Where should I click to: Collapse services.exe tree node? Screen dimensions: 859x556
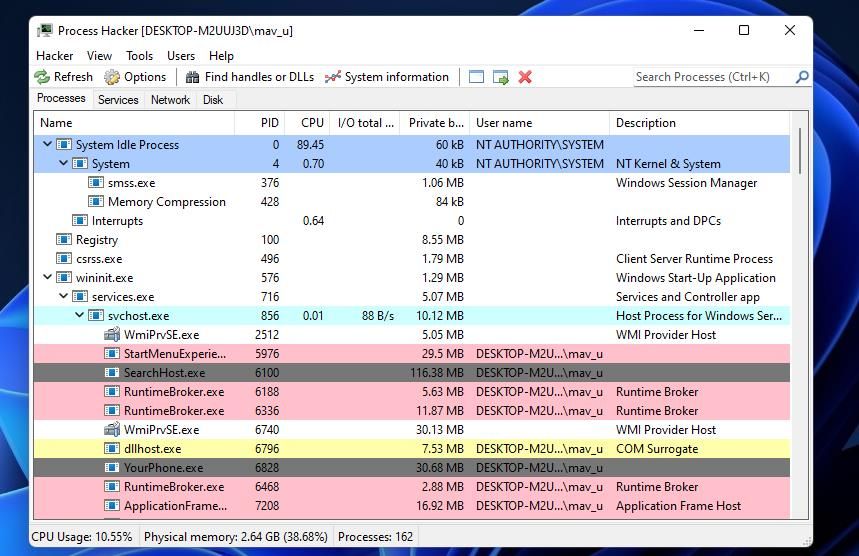pyautogui.click(x=64, y=296)
